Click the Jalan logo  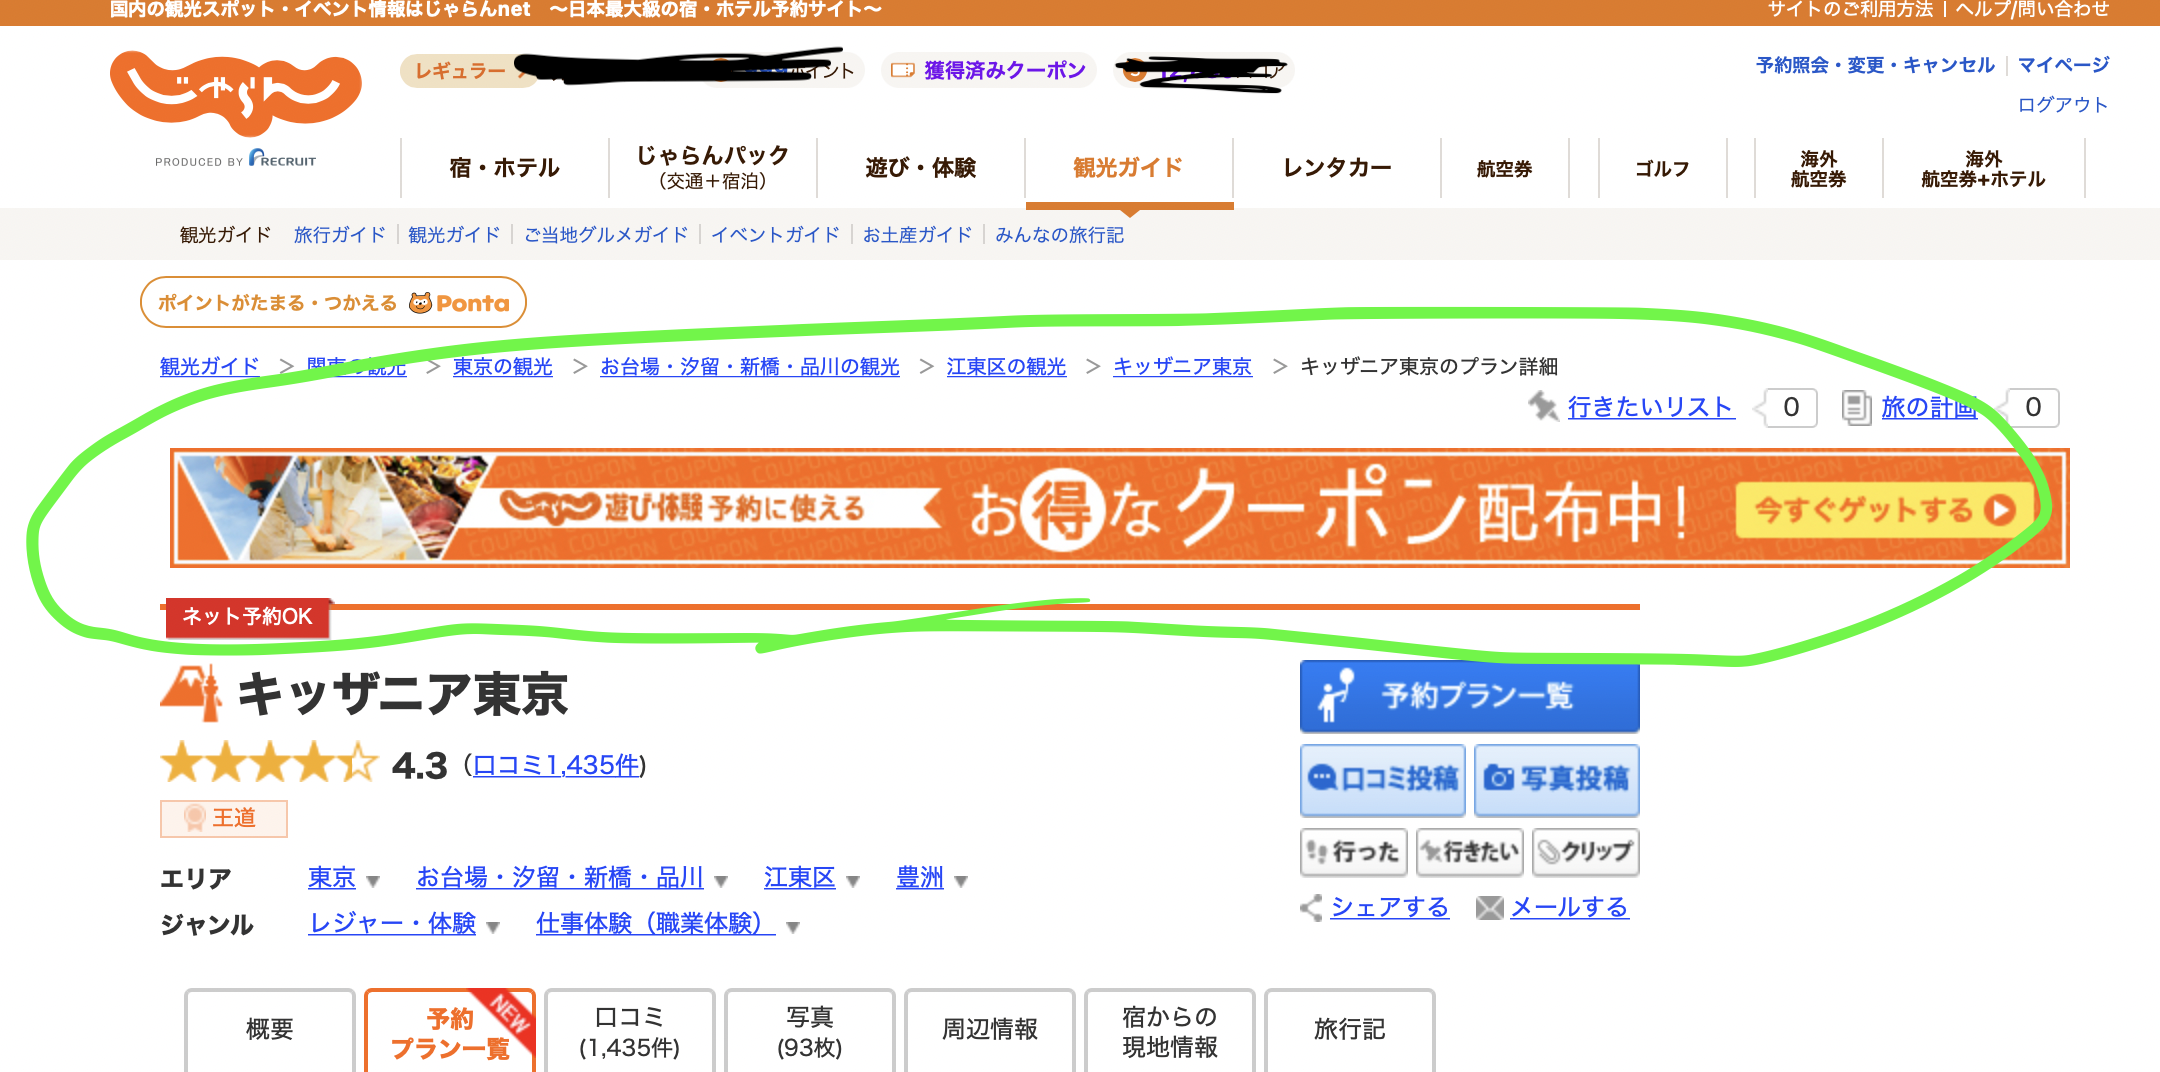(x=235, y=94)
